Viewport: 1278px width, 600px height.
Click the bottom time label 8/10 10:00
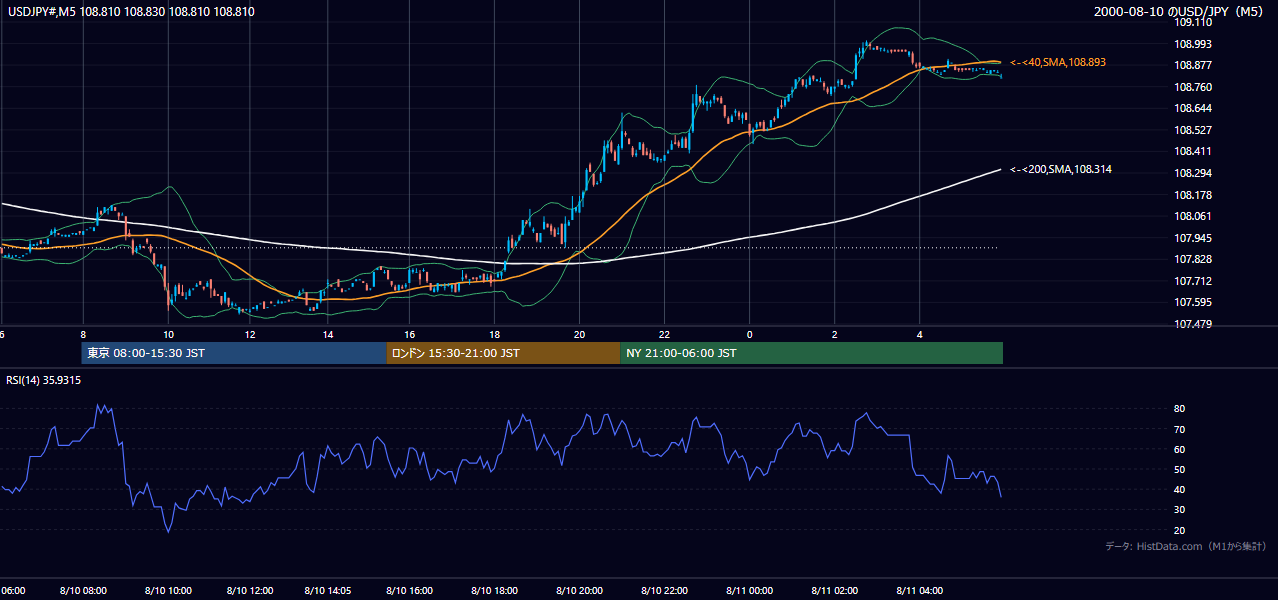click(168, 590)
